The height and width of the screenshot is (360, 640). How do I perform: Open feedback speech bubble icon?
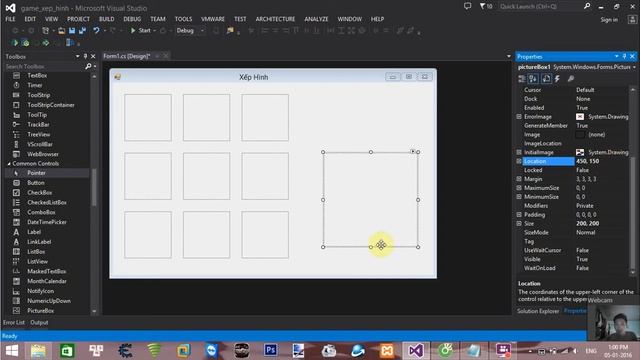(x=467, y=6)
